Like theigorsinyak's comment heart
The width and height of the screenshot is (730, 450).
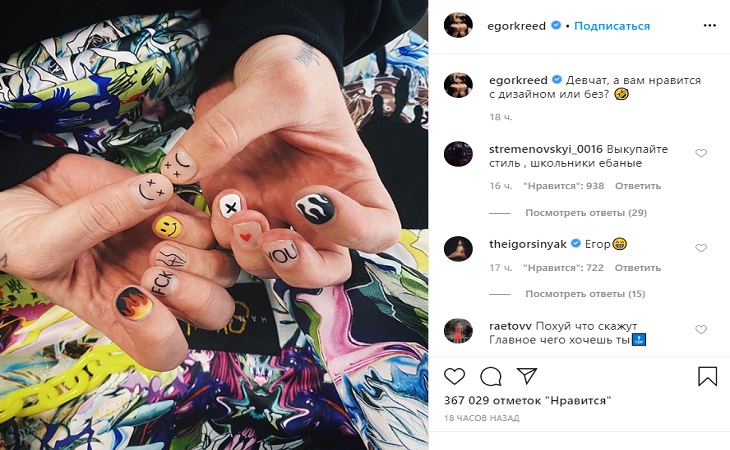(701, 248)
